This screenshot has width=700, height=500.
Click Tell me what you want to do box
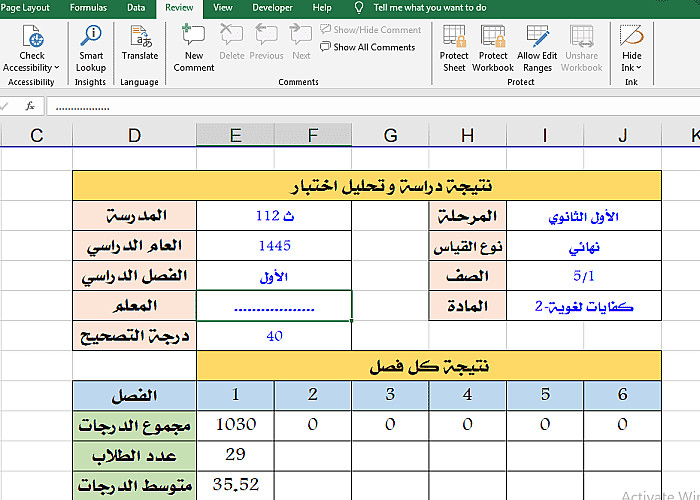430,8
